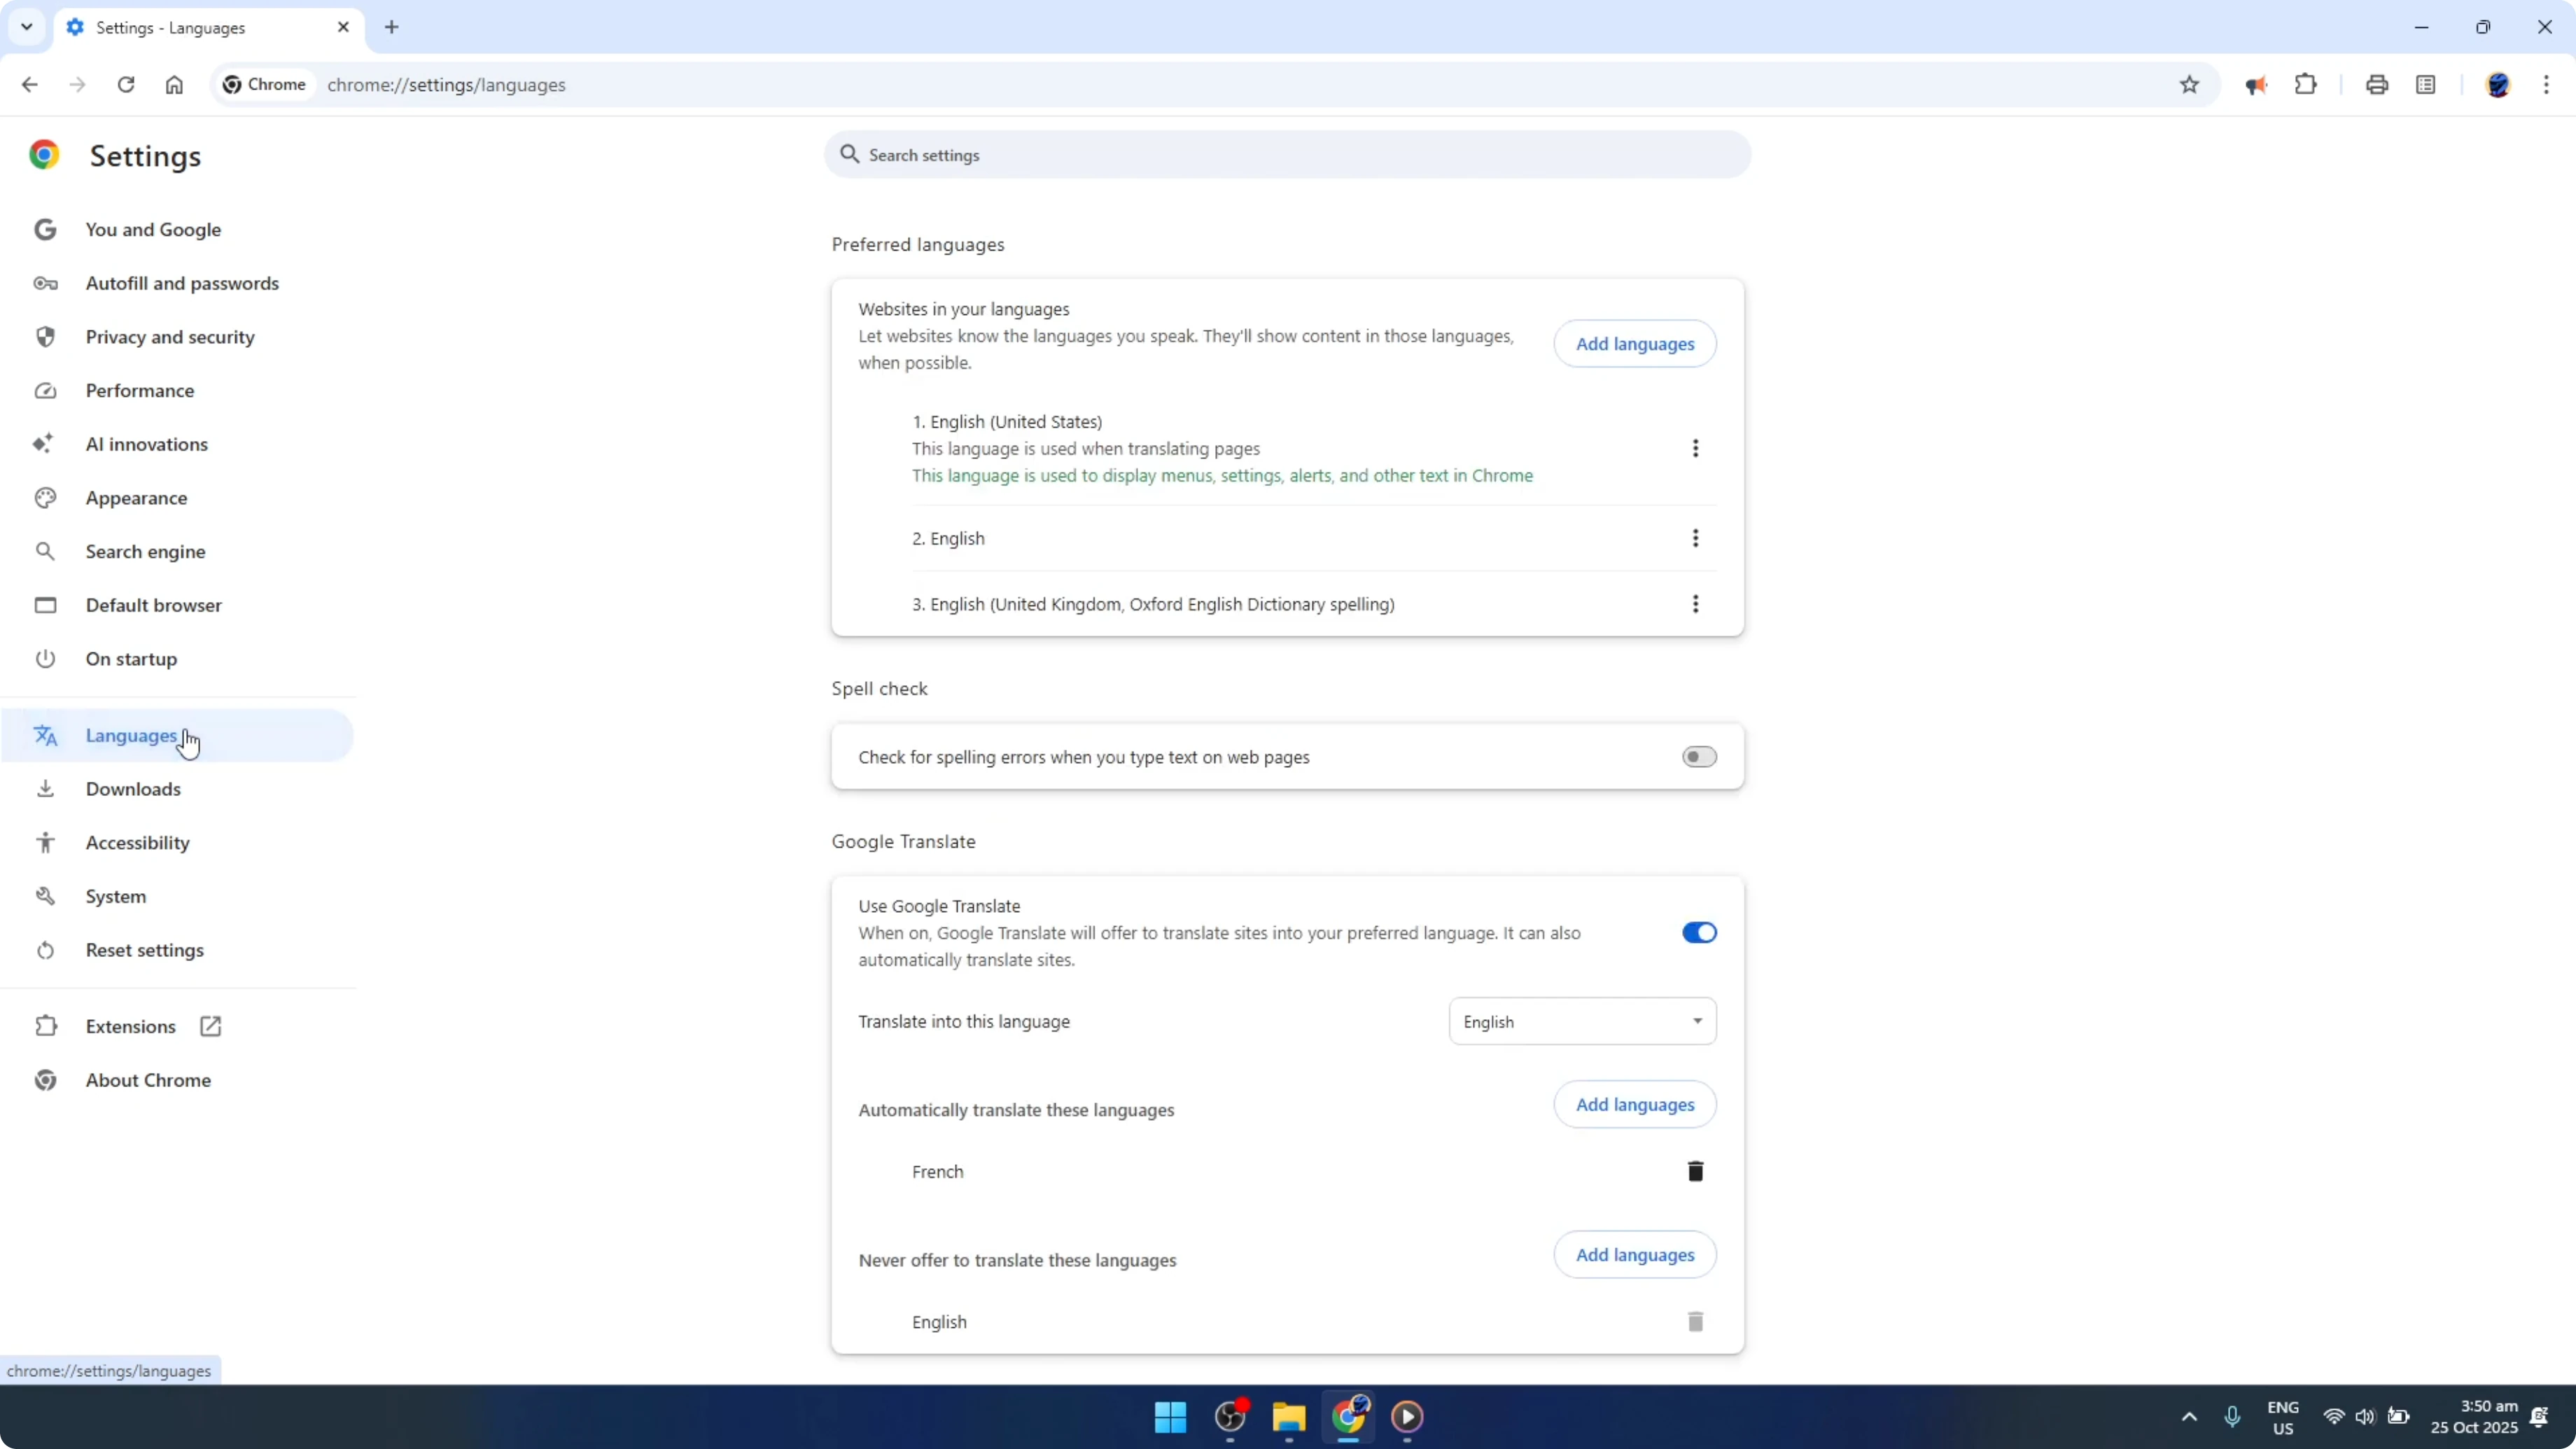Open the extensions puzzle piece icon
The width and height of the screenshot is (2576, 1449).
2305,84
